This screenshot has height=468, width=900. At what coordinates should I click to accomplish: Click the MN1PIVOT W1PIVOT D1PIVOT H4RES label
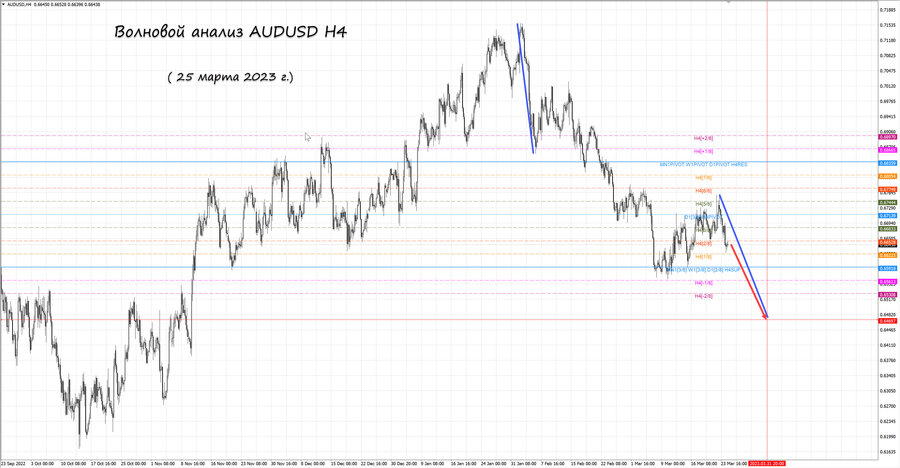[703, 164]
